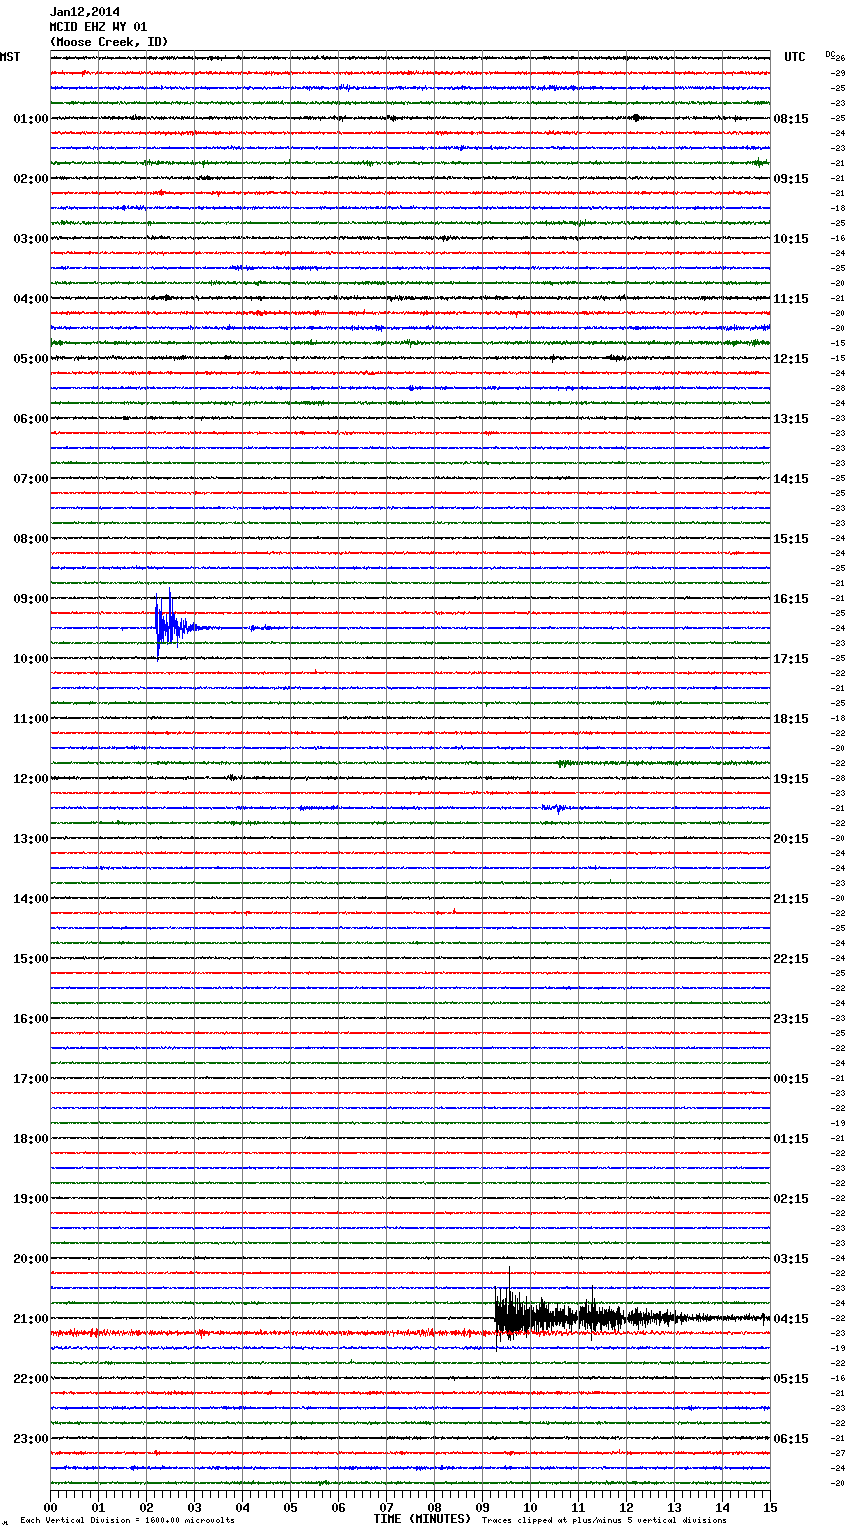Viewport: 850px width, 1534px height.
Task: Click the 16:15 UTC time label
Action: (x=791, y=599)
